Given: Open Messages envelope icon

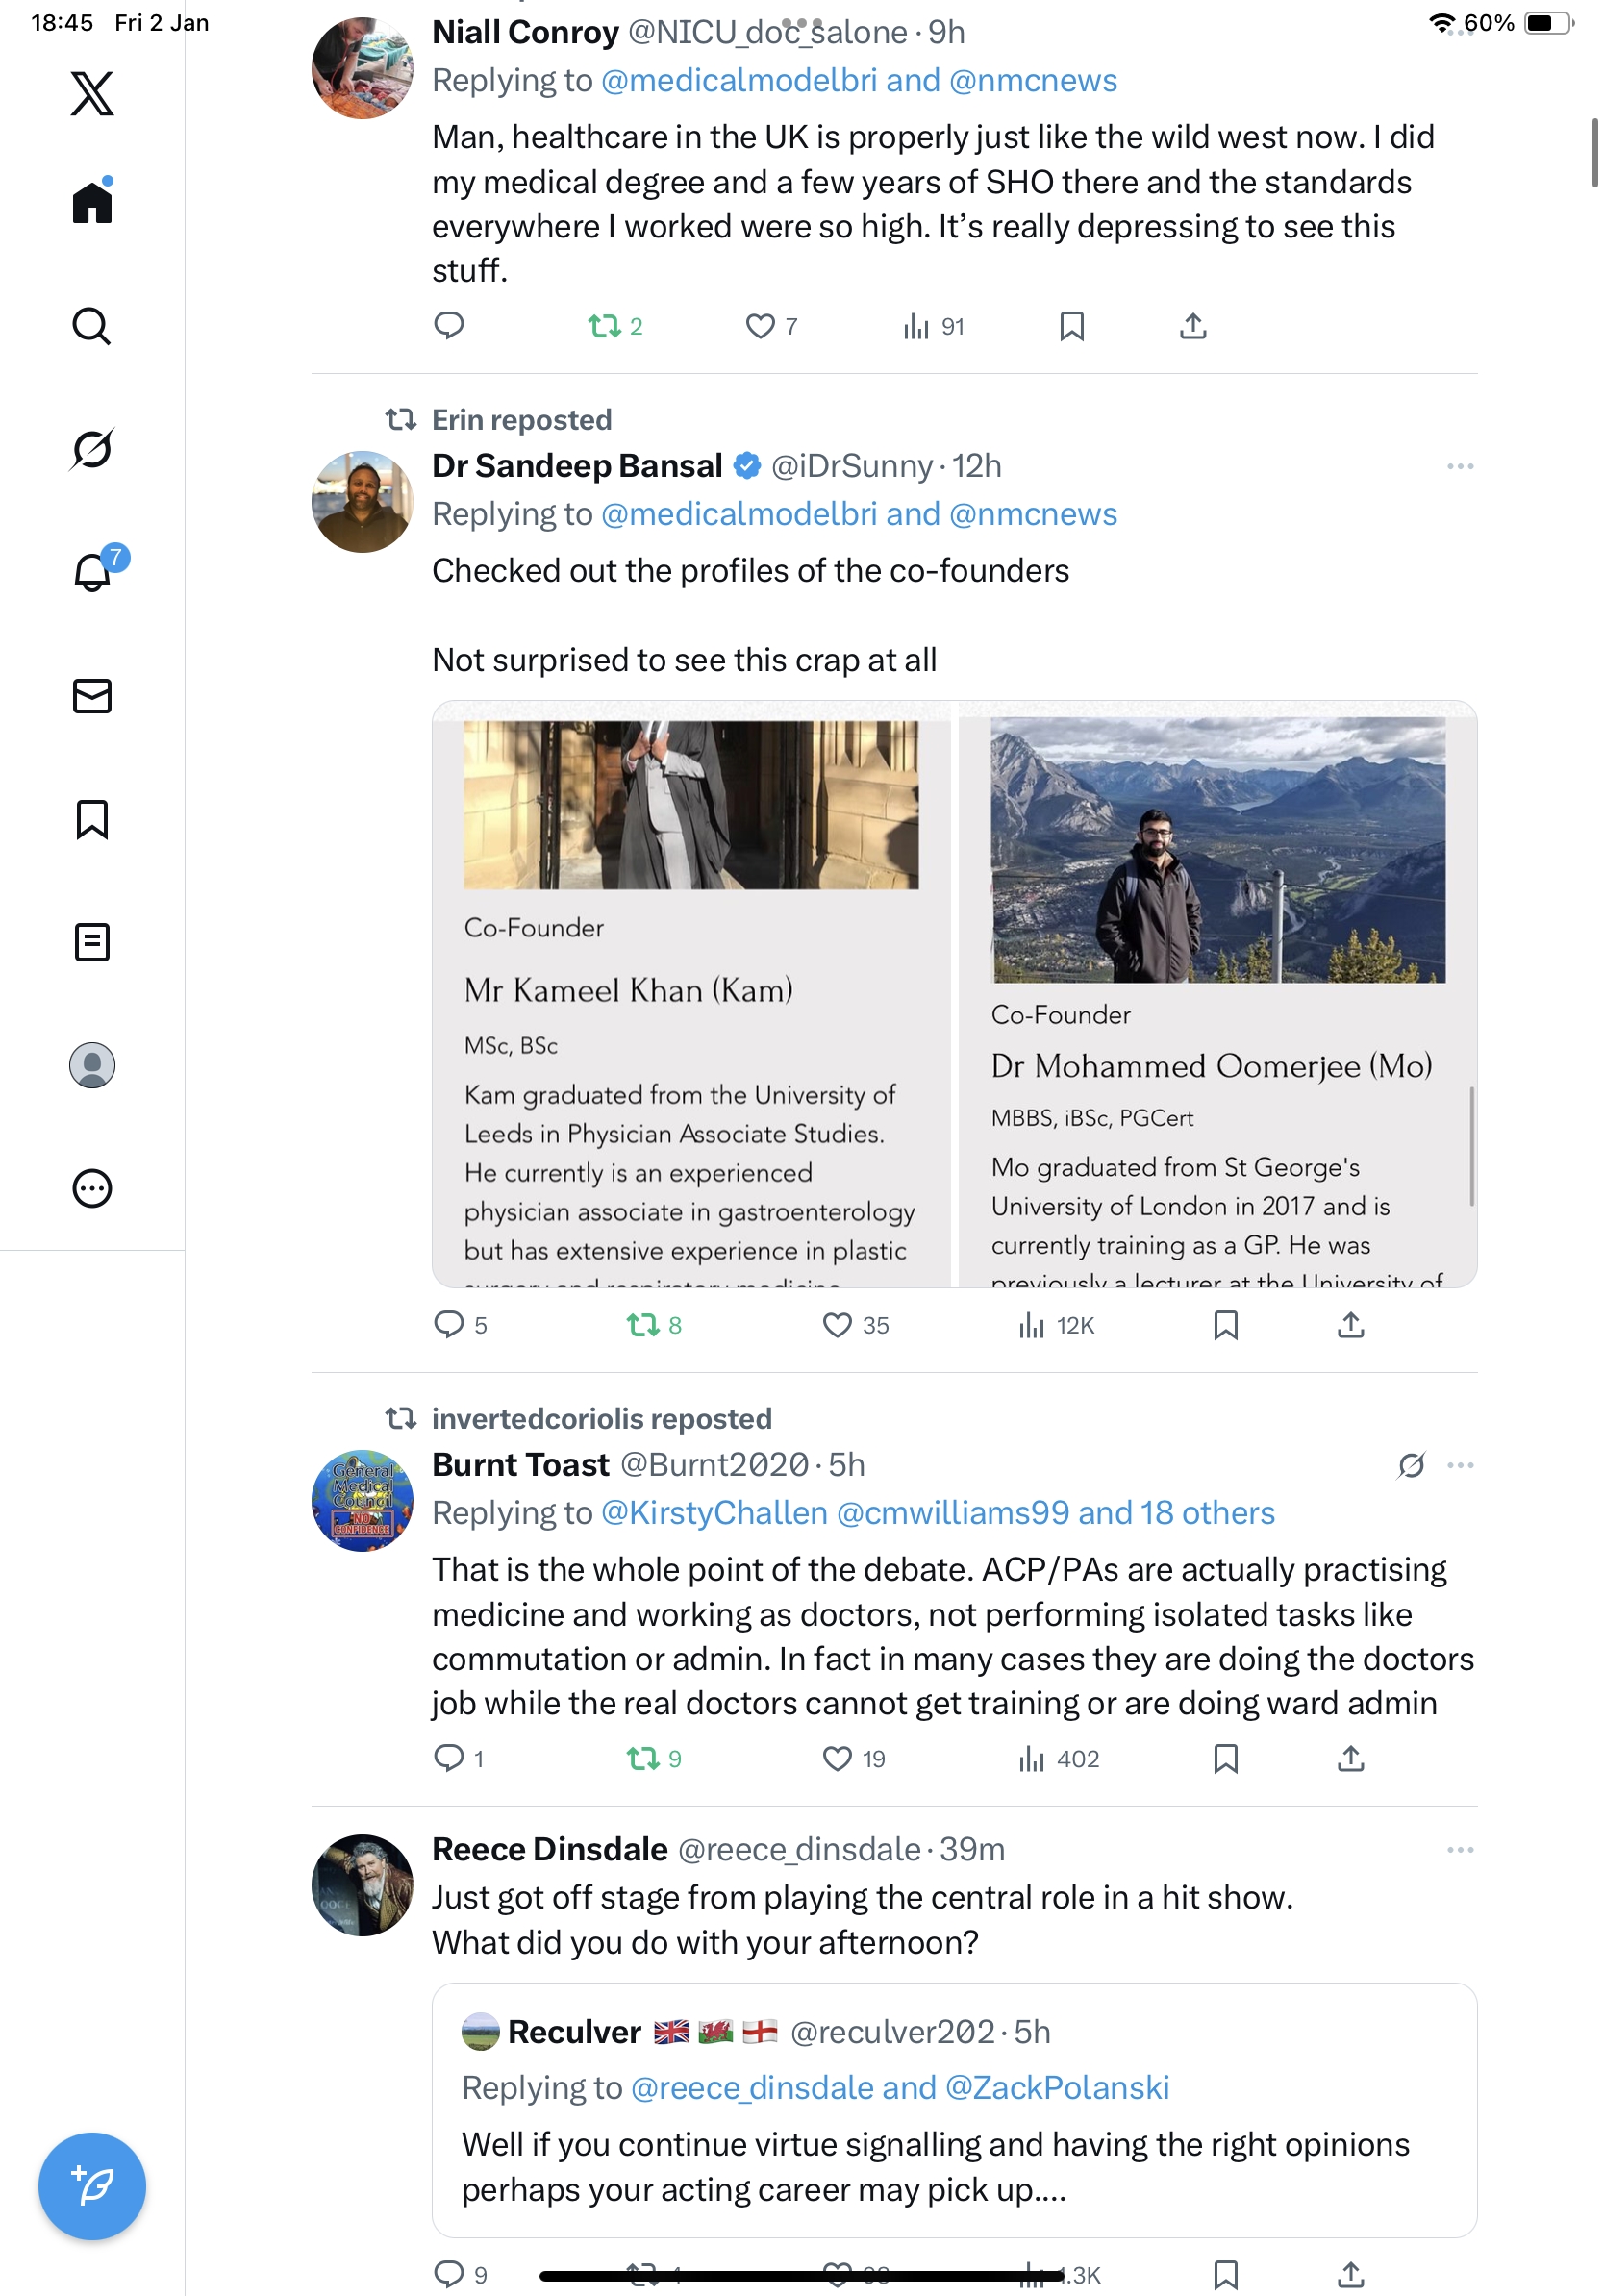Looking at the screenshot, I should click(x=92, y=696).
